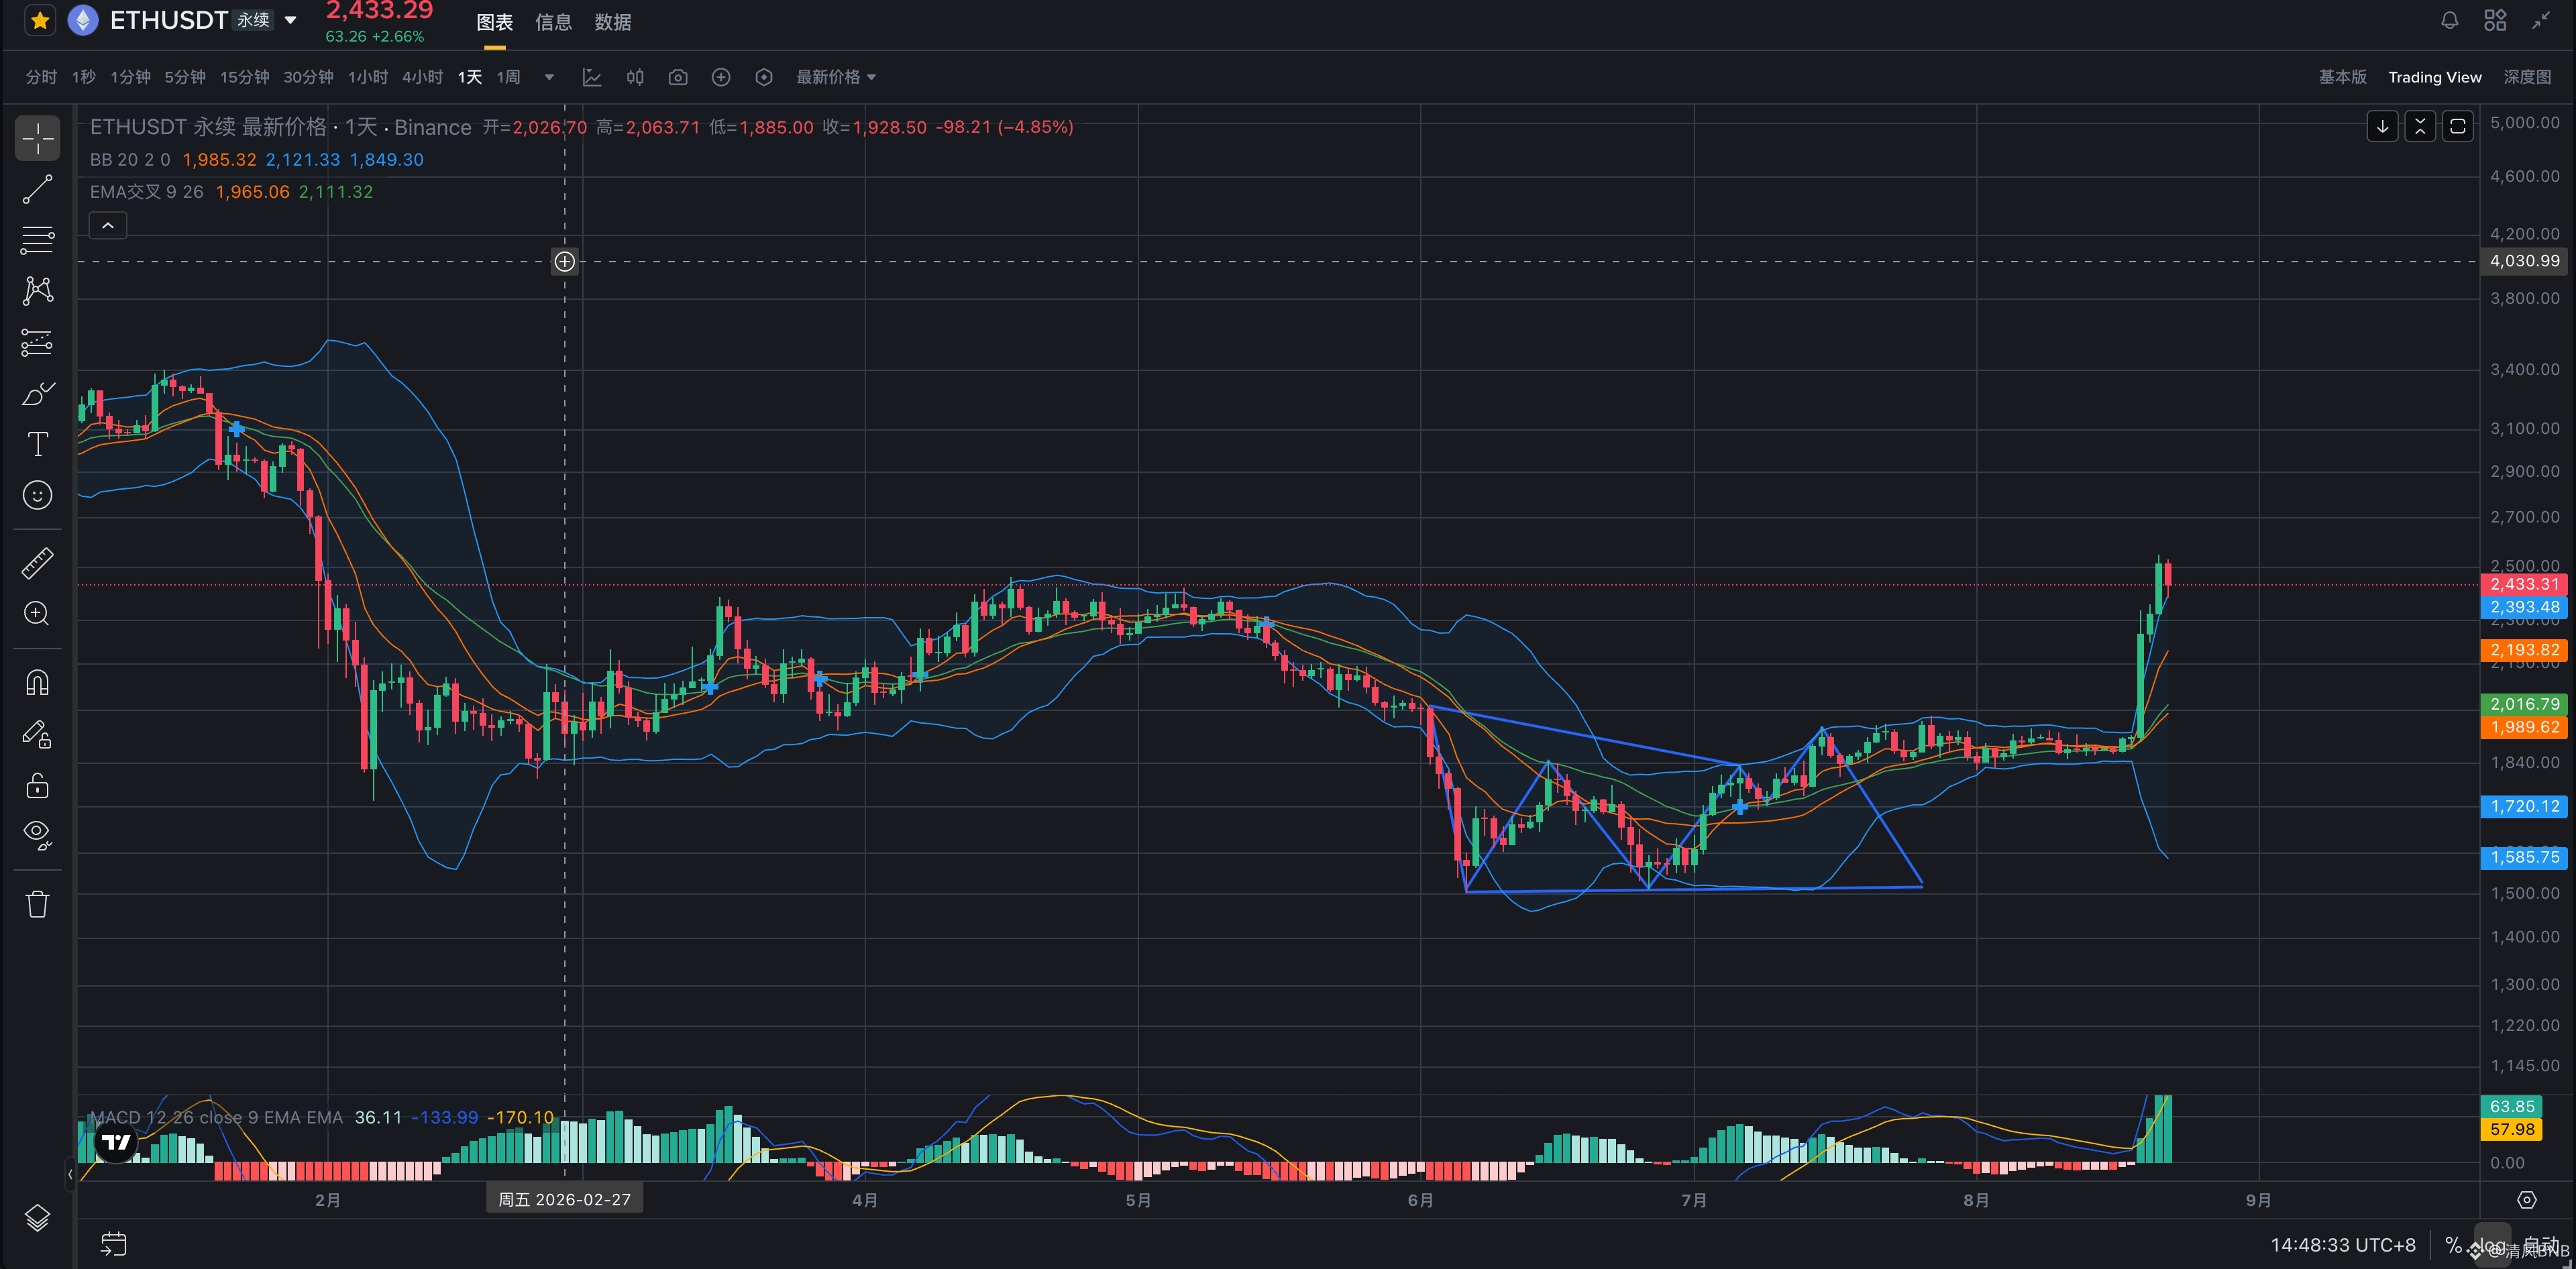Screen dimensions: 2576x1269
Task: Click the plus-circle add icon in toolbar
Action: click(x=721, y=77)
